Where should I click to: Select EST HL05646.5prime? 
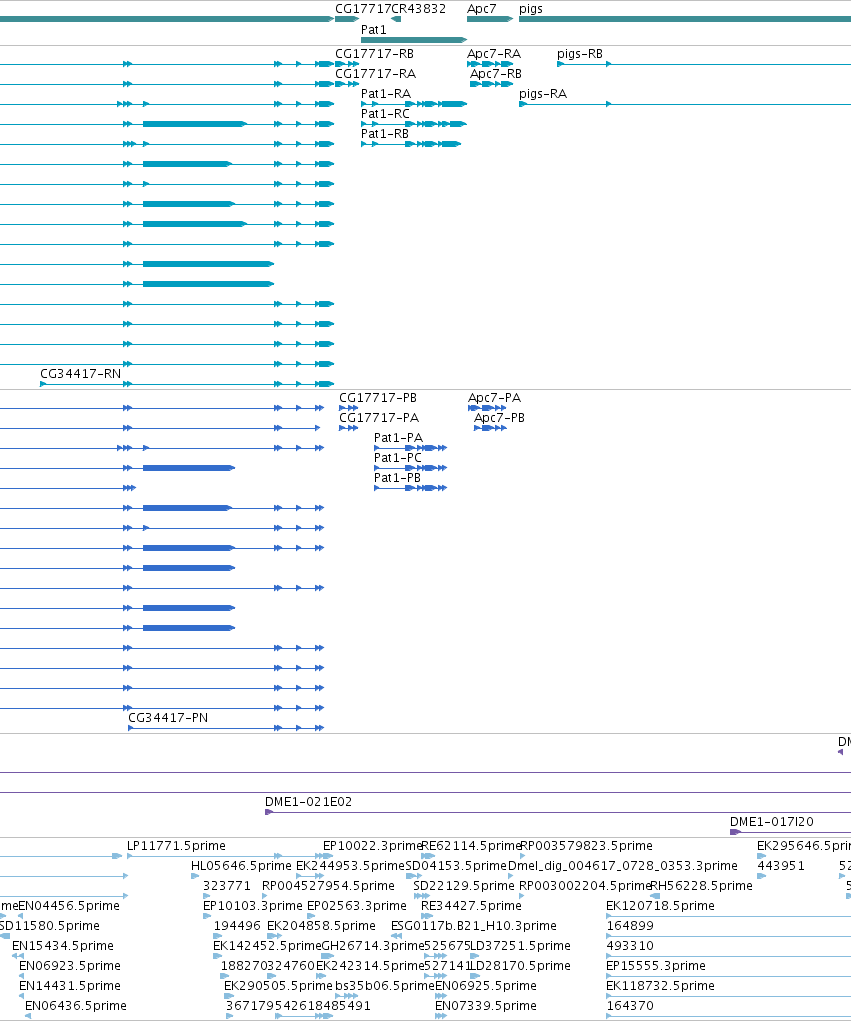coord(241,866)
